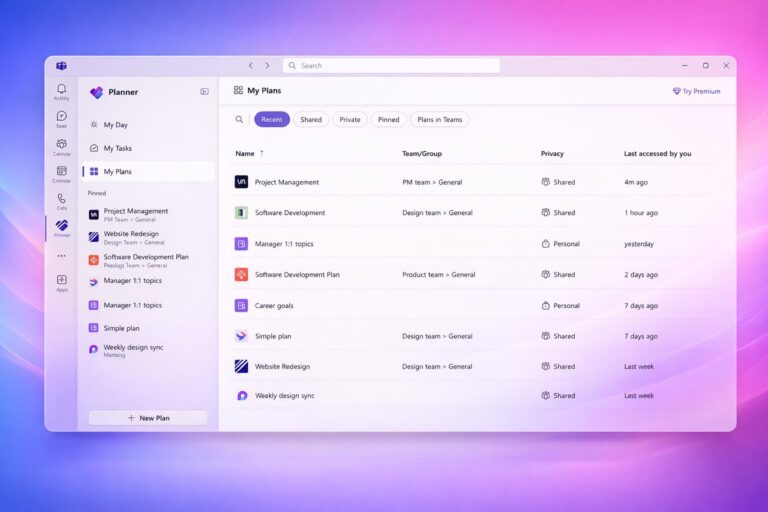Viewport: 768px width, 512px height.
Task: Sort by Last accessed by you header
Action: point(657,153)
